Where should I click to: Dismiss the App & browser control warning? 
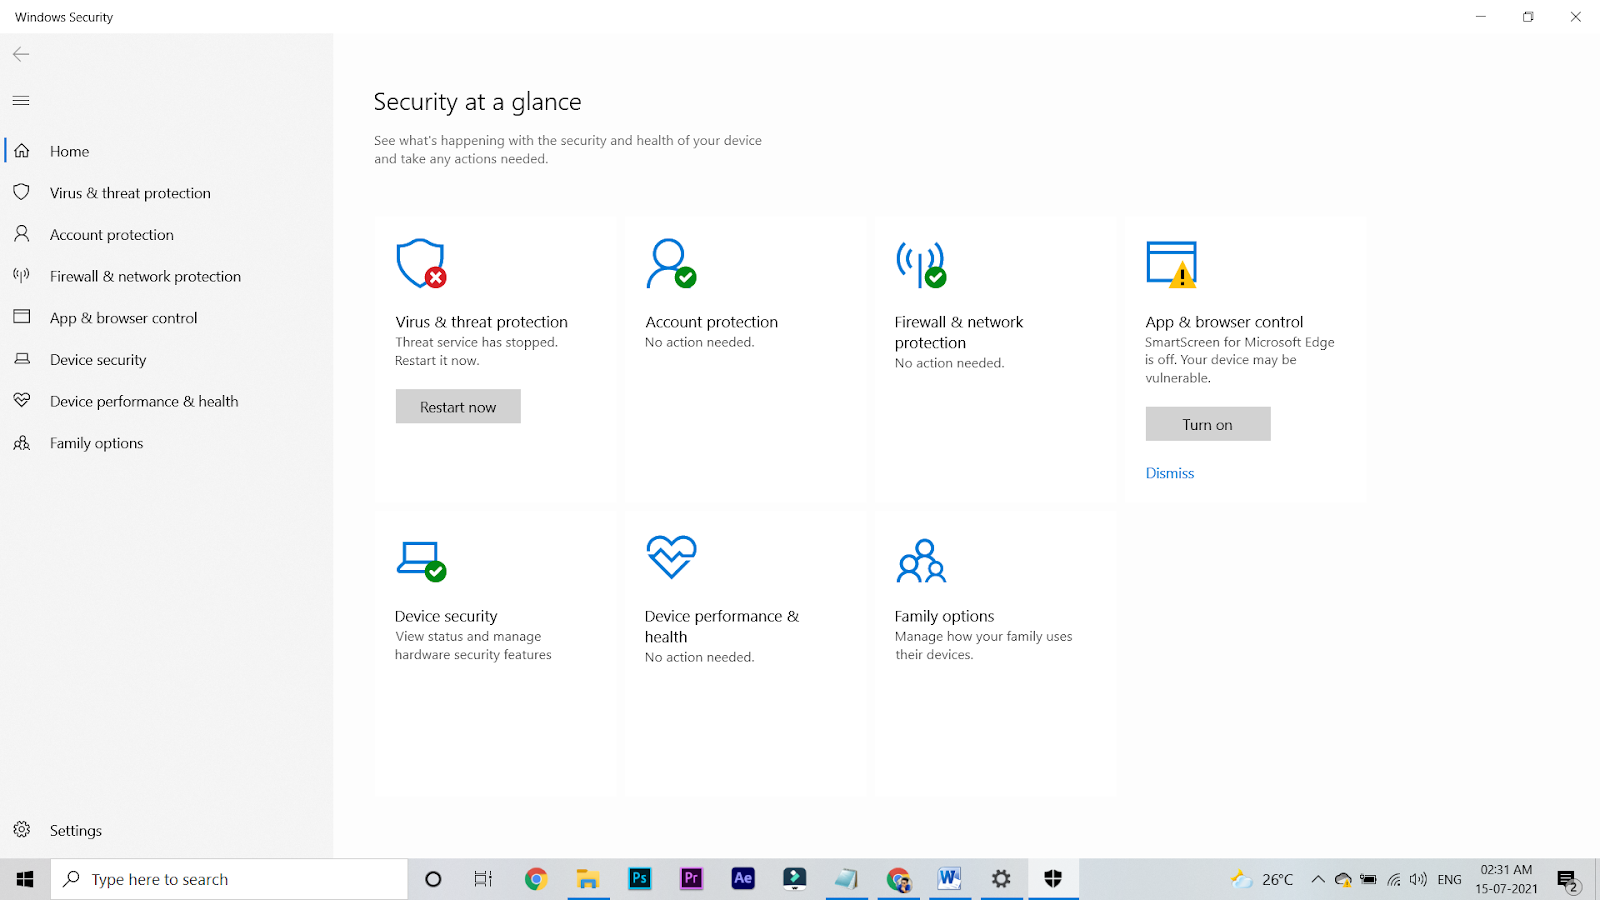pyautogui.click(x=1170, y=473)
